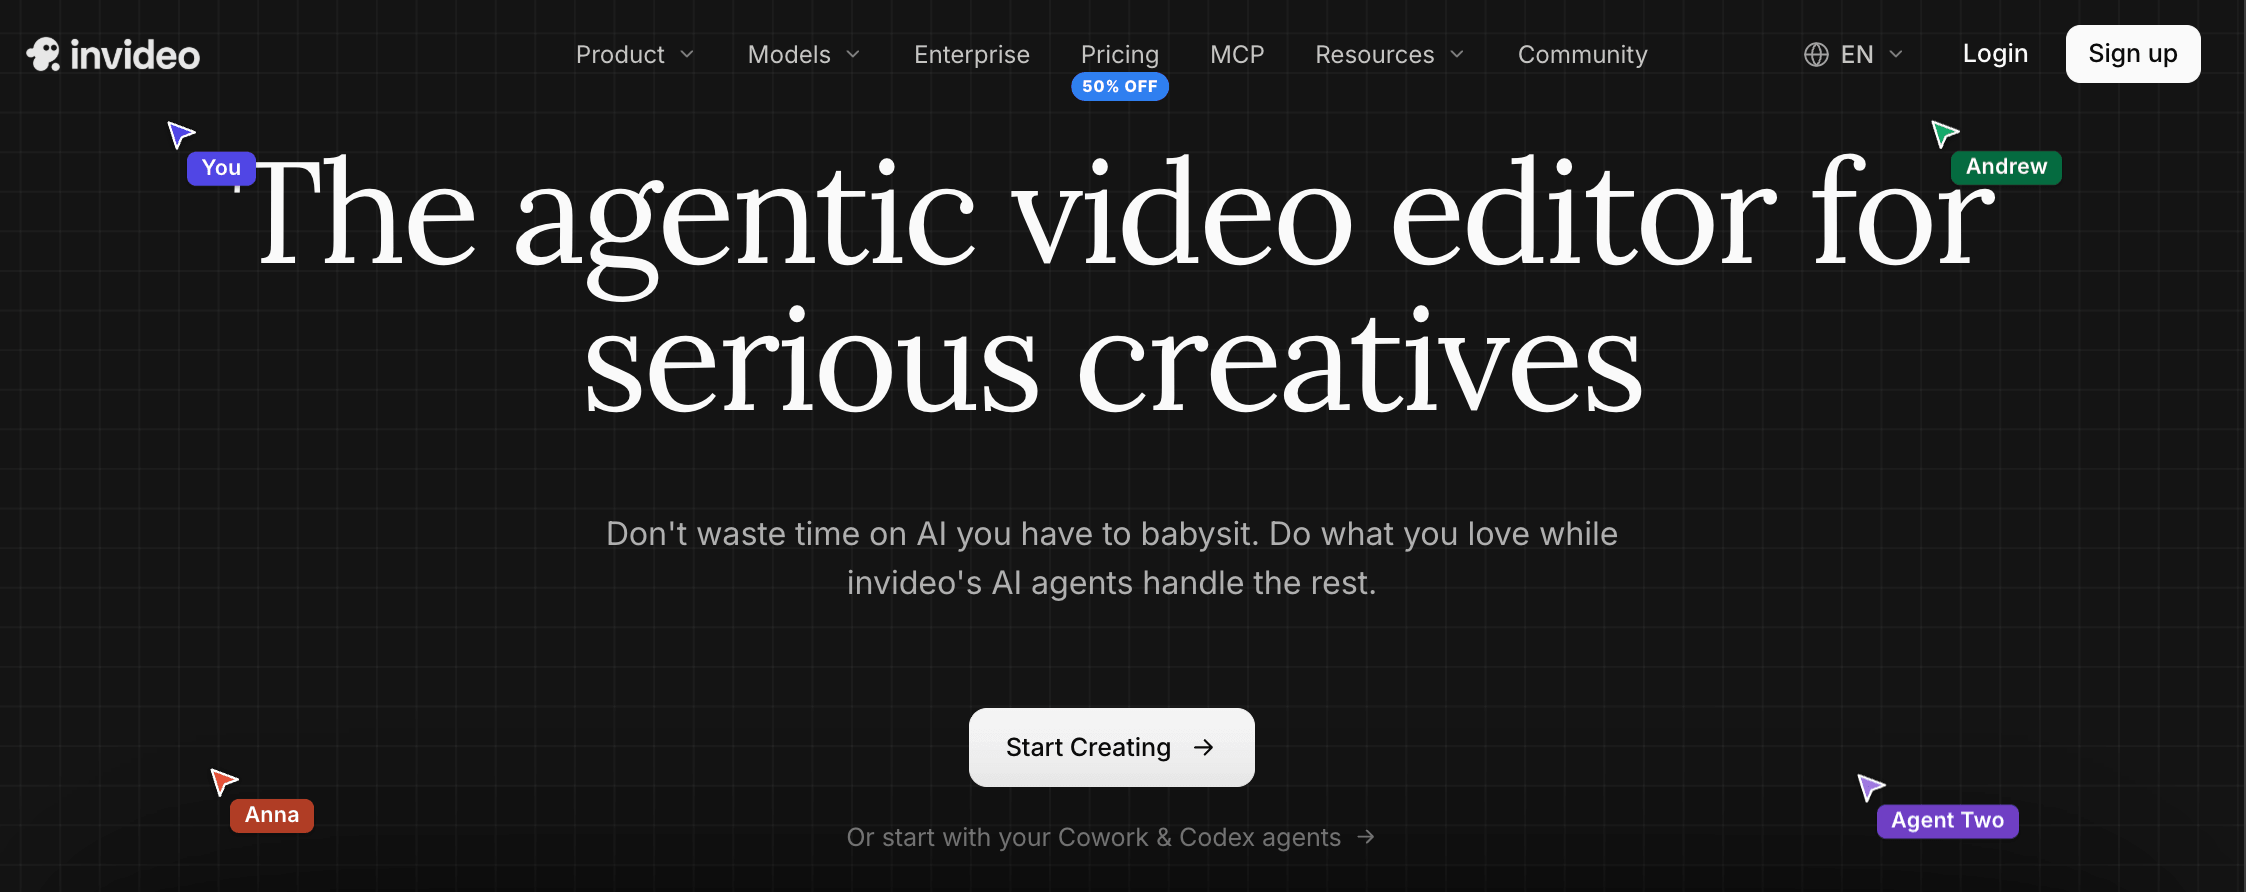
Task: Click arrow after Cowork & Codex agents
Action: click(x=1366, y=837)
